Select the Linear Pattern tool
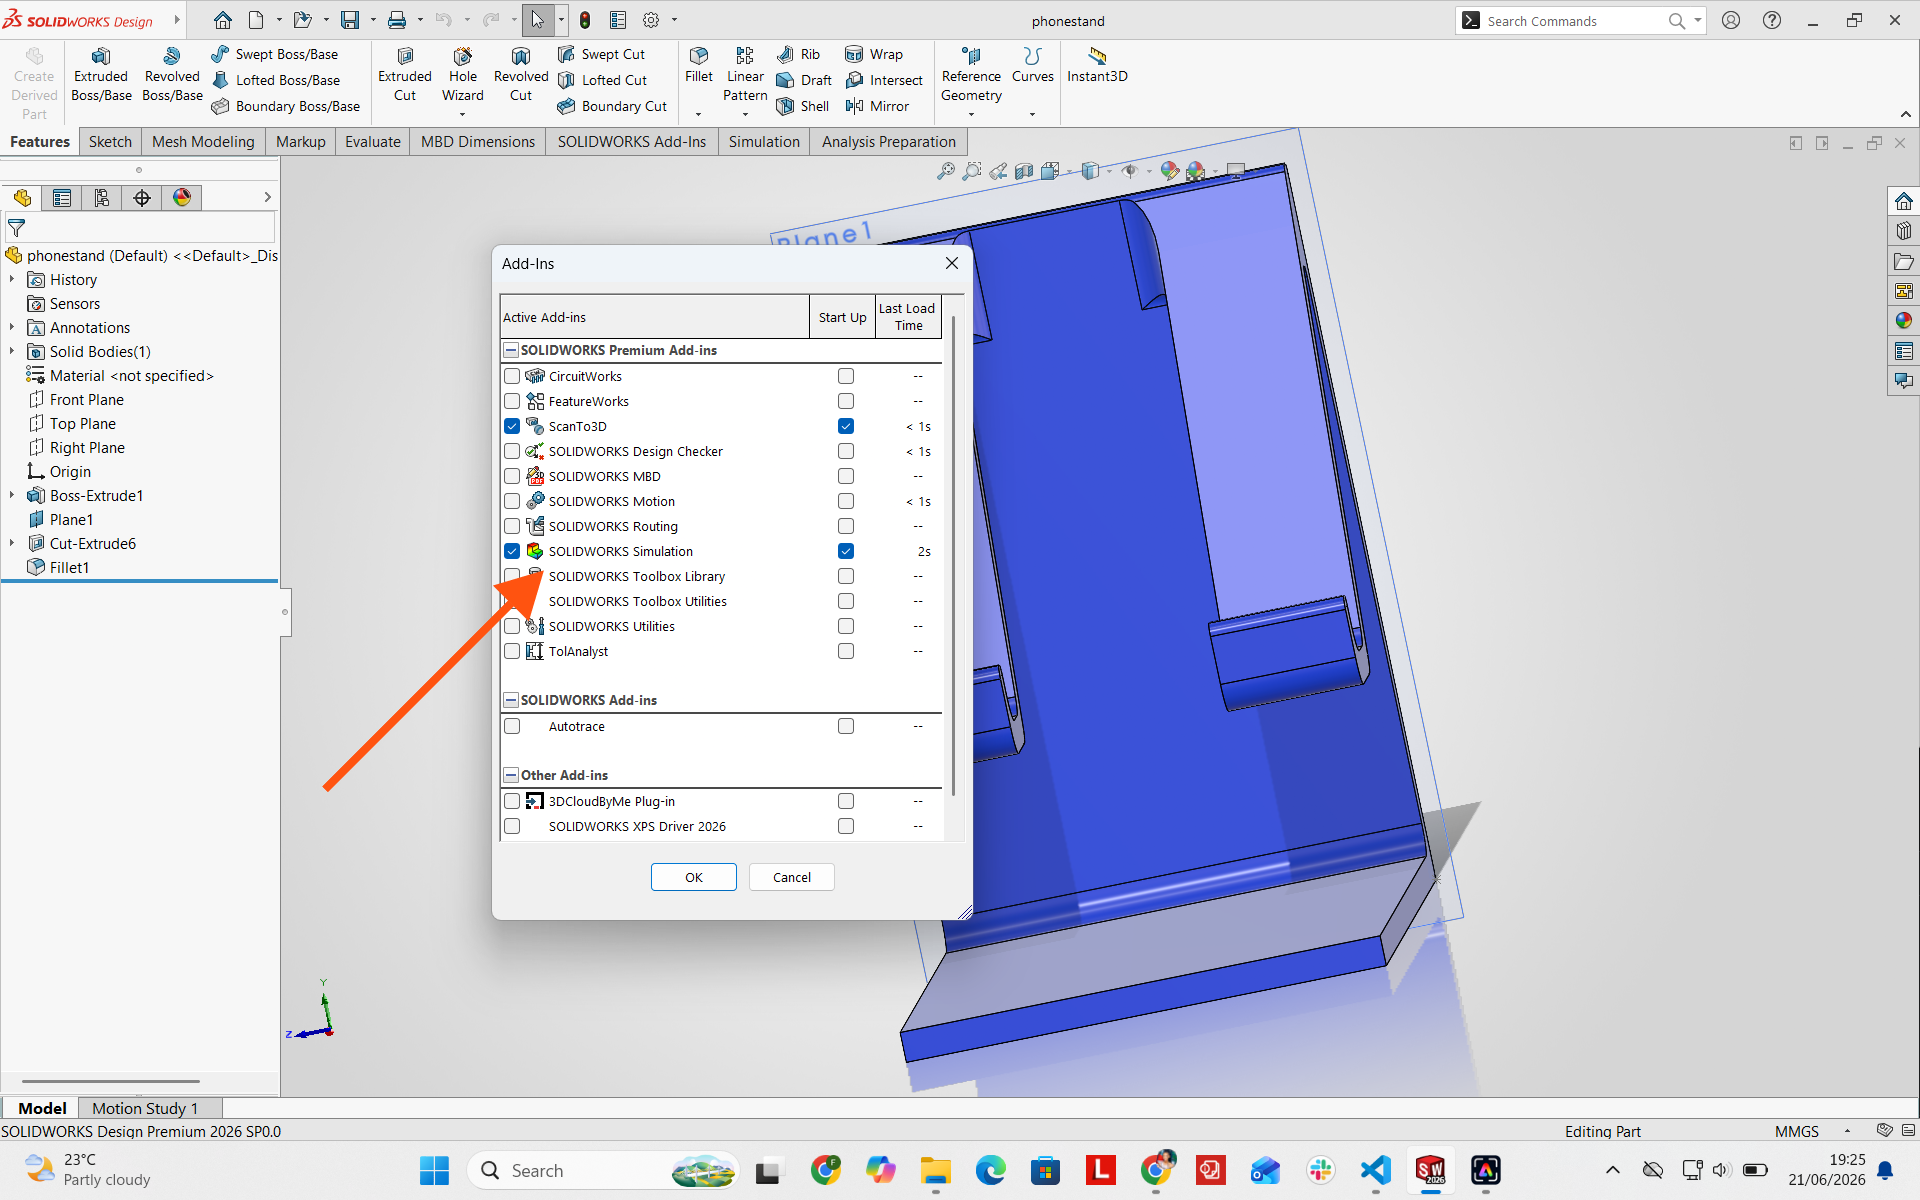 click(x=745, y=75)
